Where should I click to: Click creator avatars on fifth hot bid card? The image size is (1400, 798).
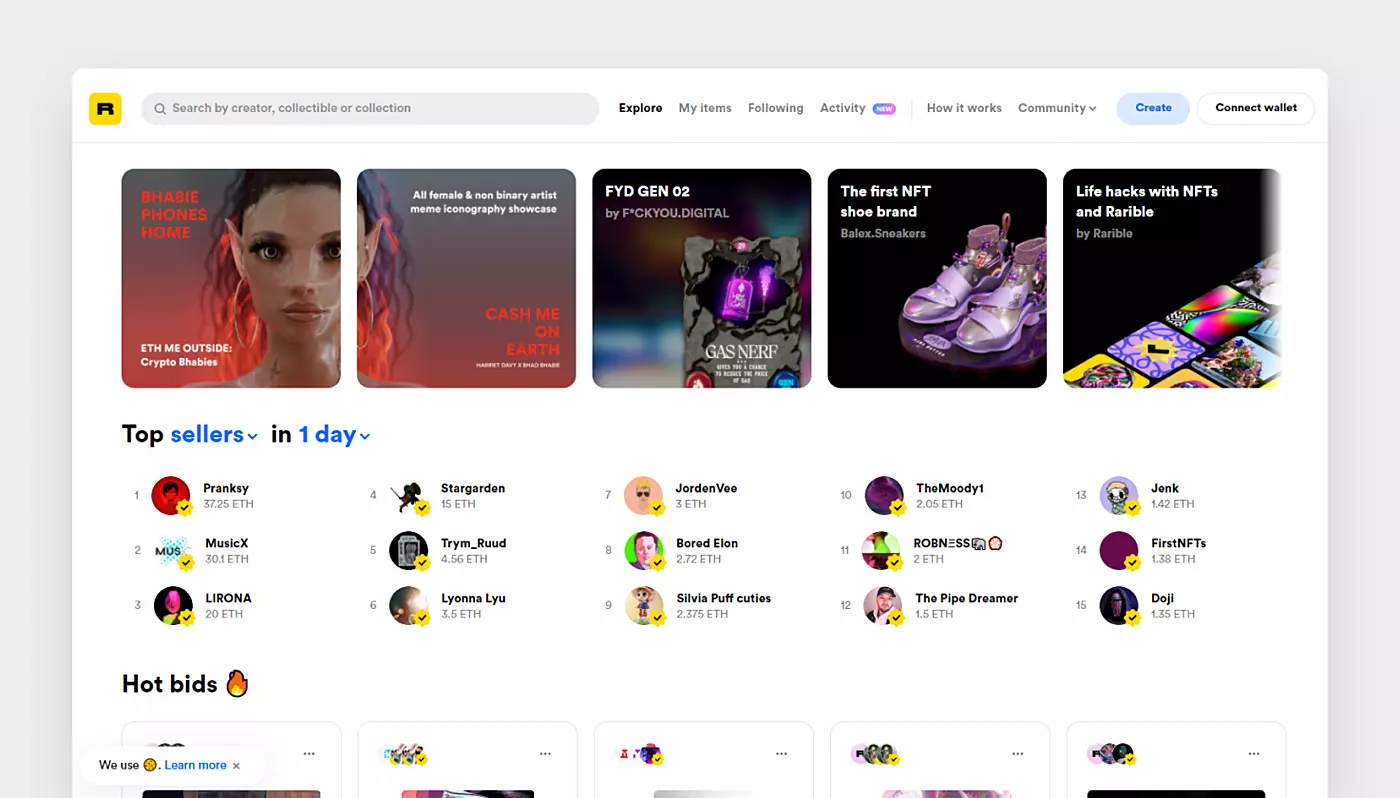tap(1111, 754)
